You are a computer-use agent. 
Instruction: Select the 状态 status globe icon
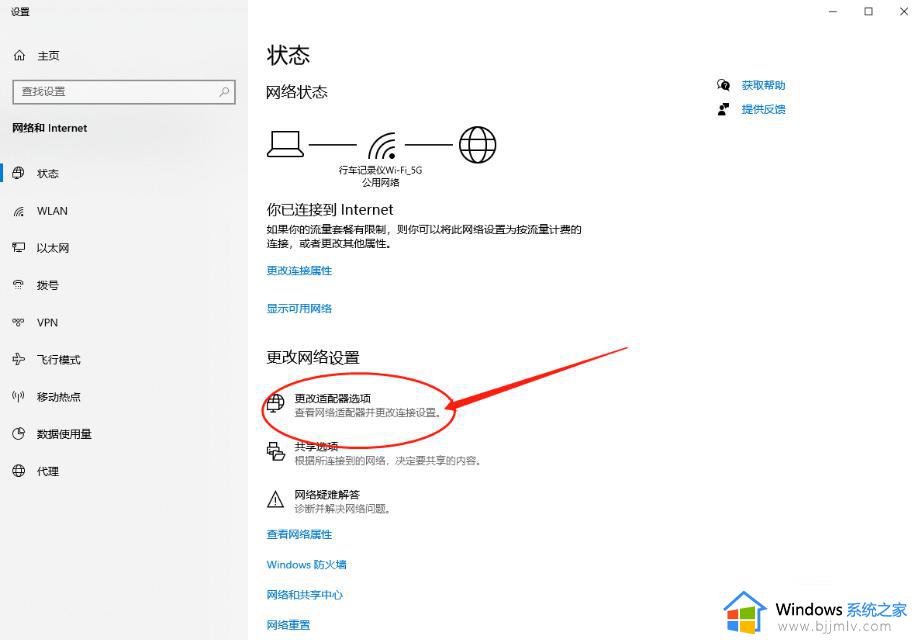coord(18,173)
